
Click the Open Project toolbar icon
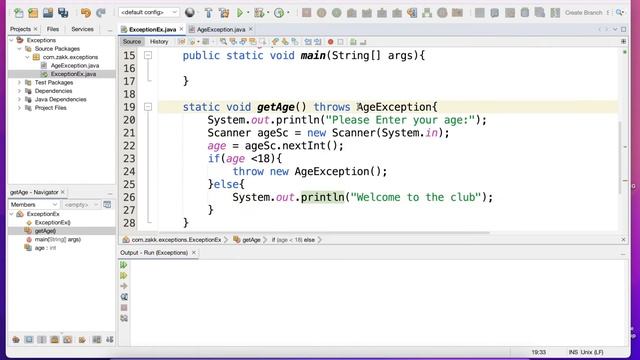pyautogui.click(x=48, y=13)
